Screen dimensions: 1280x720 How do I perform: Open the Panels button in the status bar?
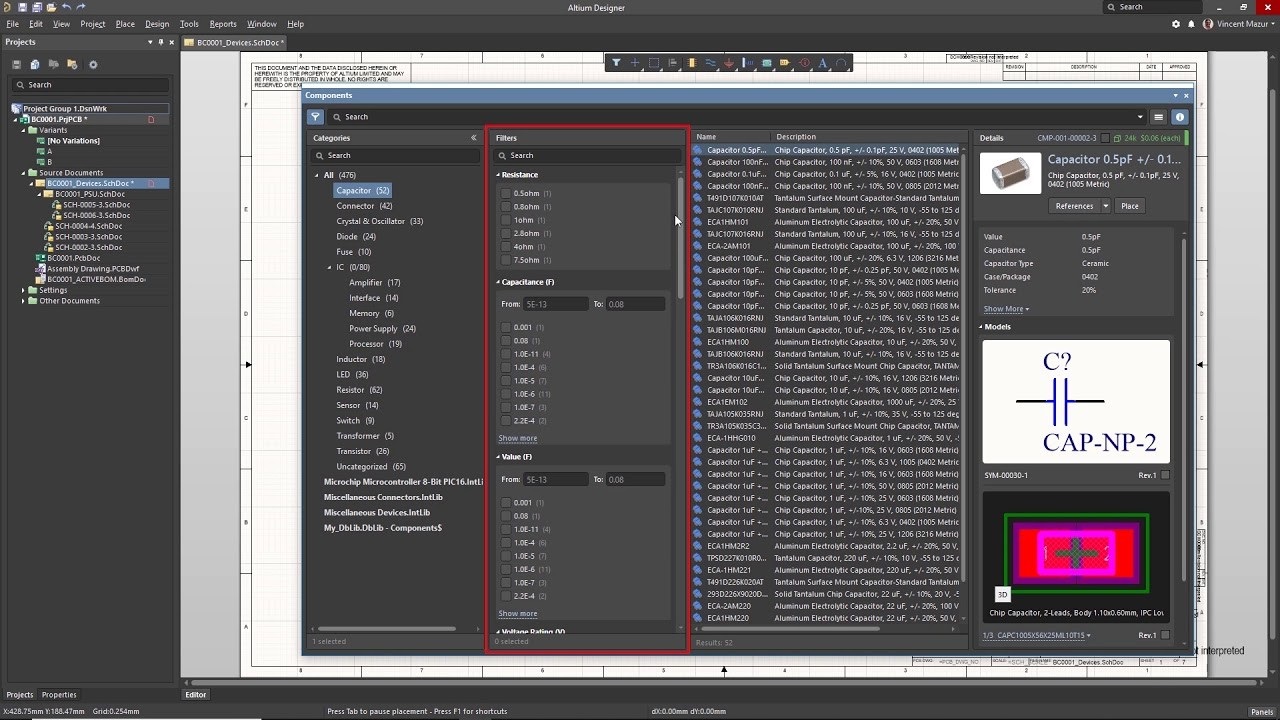click(1262, 711)
